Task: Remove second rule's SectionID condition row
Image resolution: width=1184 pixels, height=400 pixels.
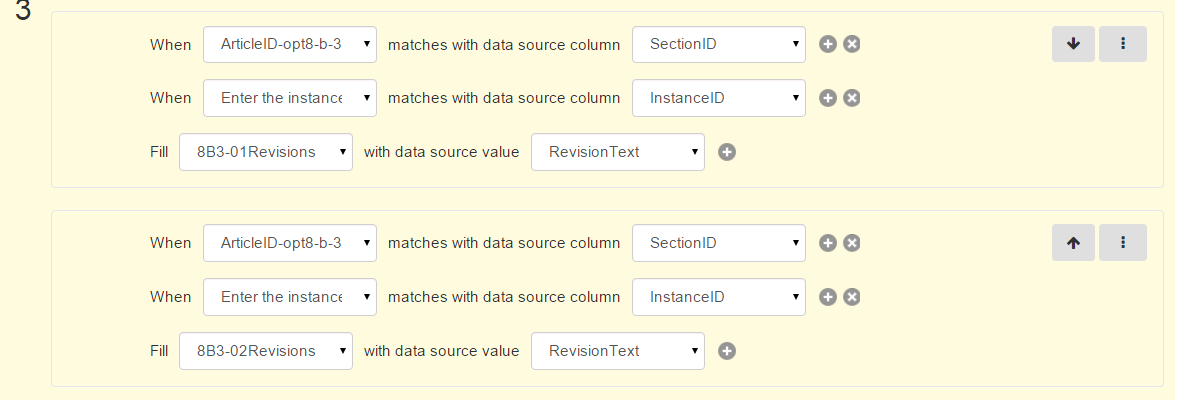Action: pyautogui.click(x=852, y=243)
